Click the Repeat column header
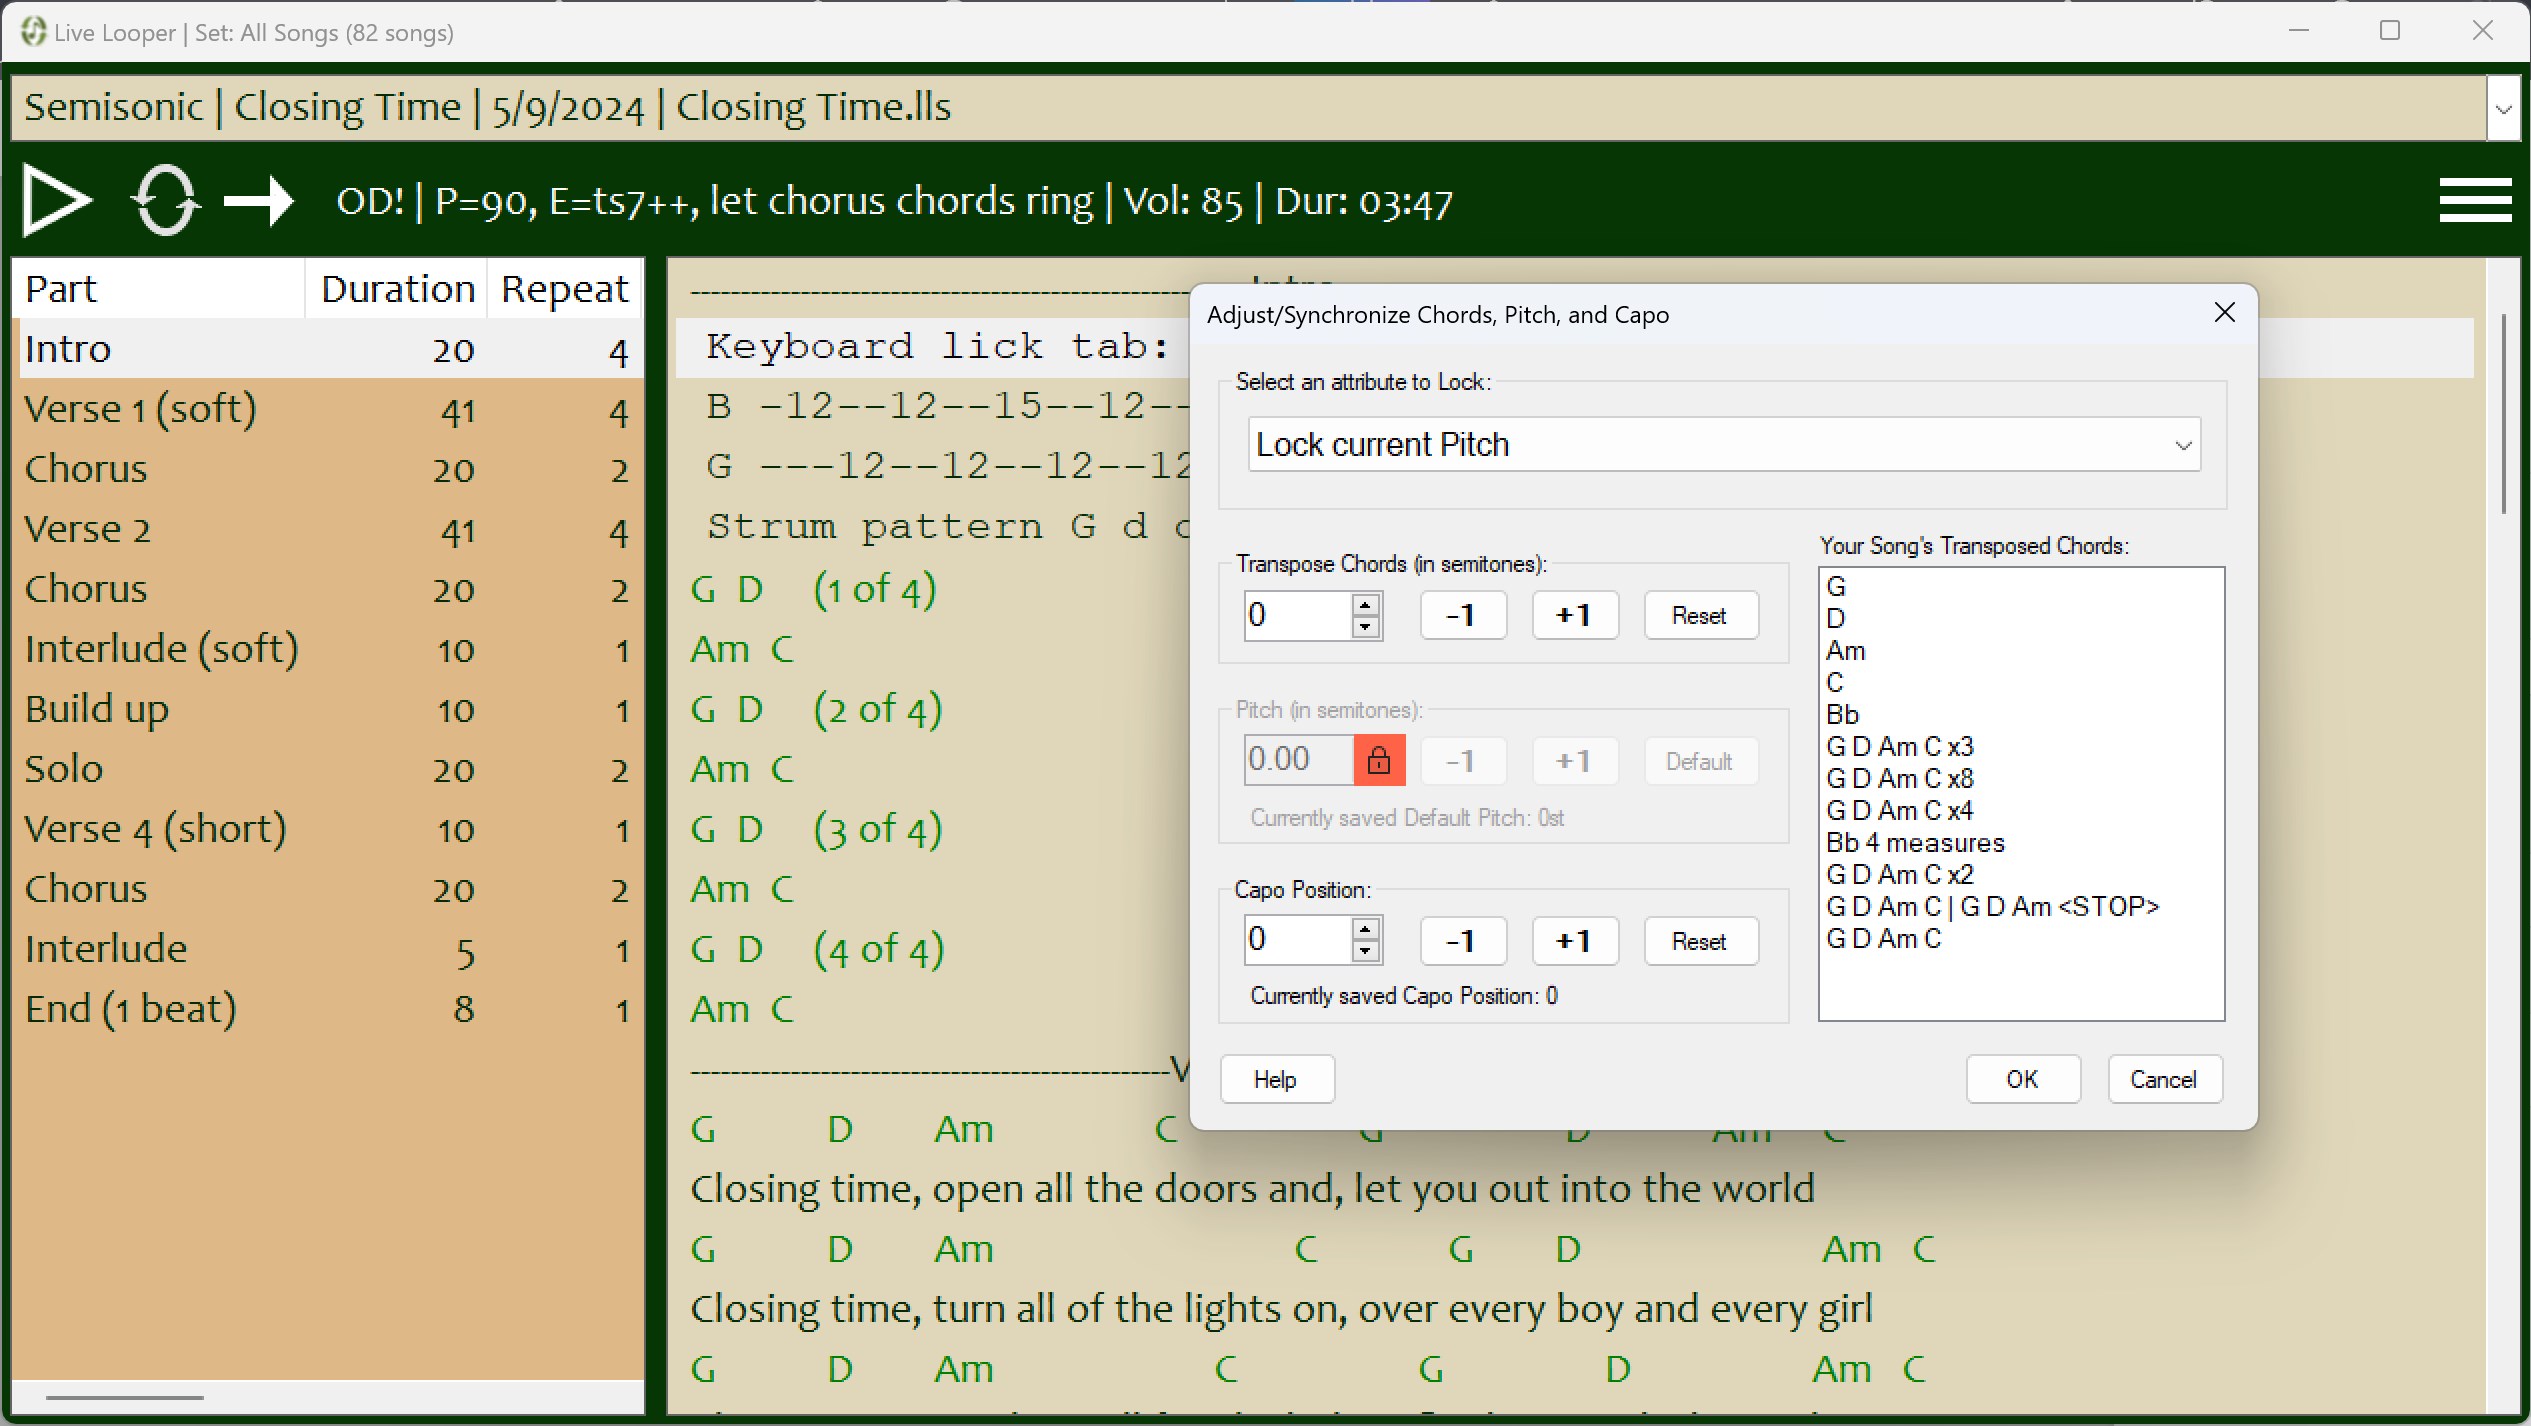Image resolution: width=2531 pixels, height=1426 pixels. click(x=565, y=289)
